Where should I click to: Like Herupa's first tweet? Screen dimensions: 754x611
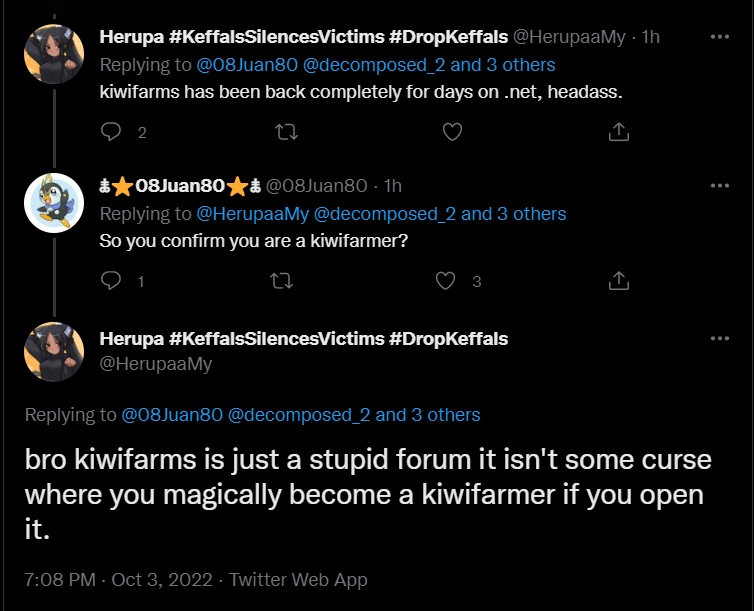pos(452,131)
